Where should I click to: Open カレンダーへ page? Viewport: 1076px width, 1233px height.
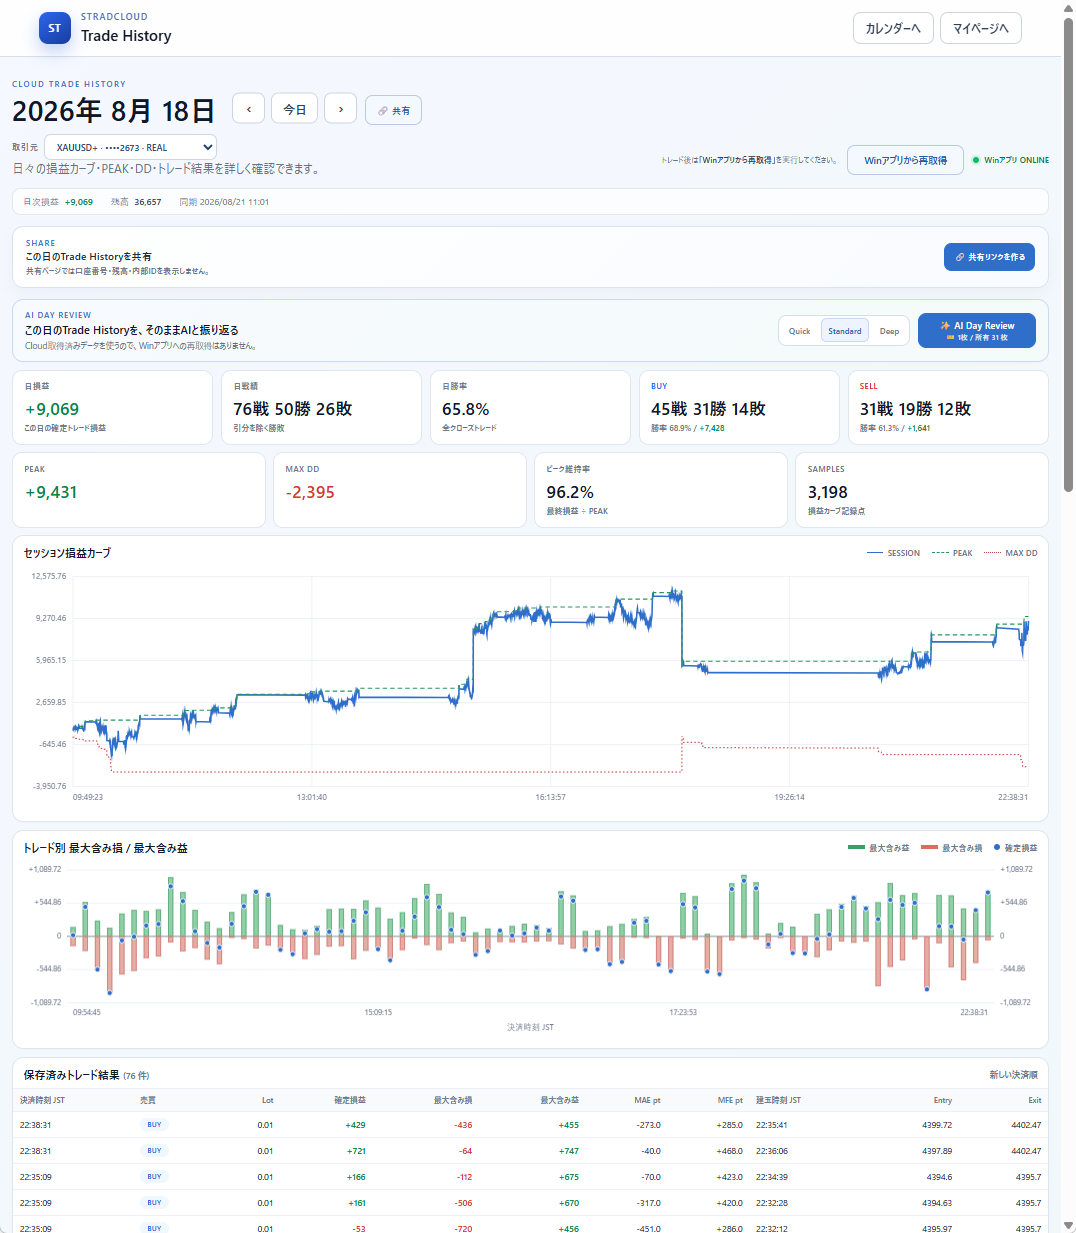893,28
